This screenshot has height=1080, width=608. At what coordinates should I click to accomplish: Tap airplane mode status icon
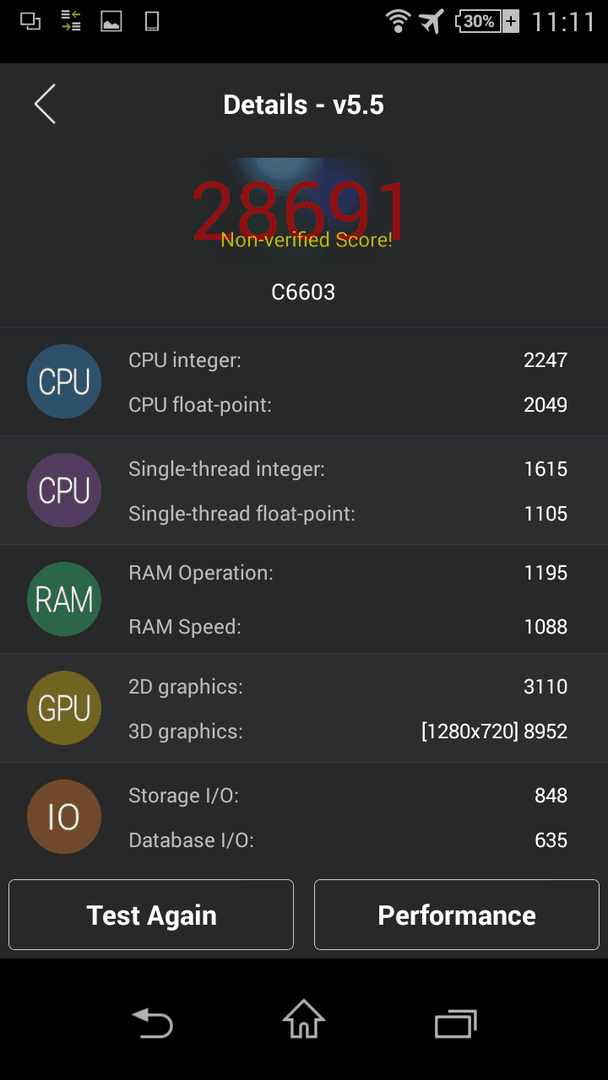pos(432,21)
